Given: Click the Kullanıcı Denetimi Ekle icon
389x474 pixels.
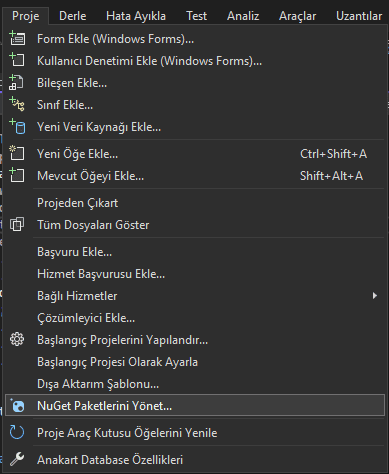Looking at the screenshot, I should [x=17, y=60].
